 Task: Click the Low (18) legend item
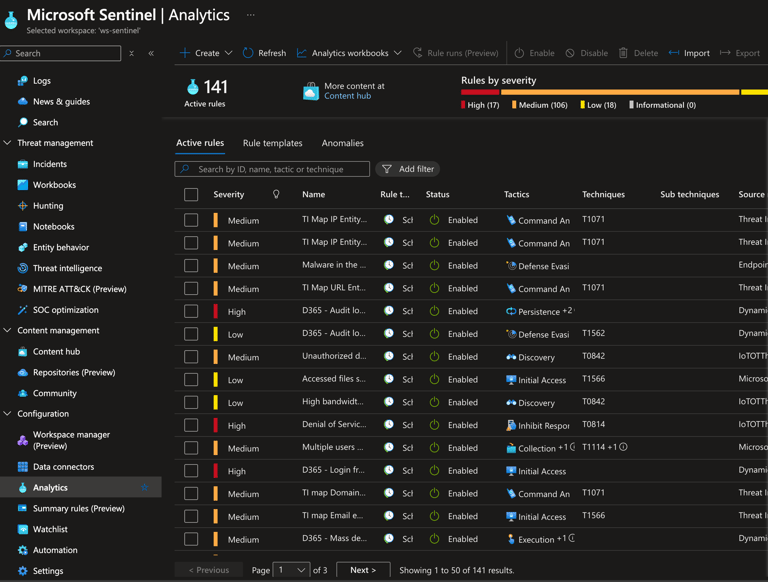coord(598,105)
